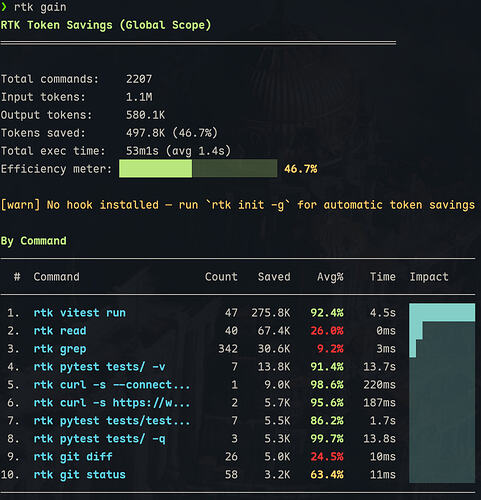481x500 pixels.
Task: Click the impact bar for vitest run
Action: click(442, 313)
